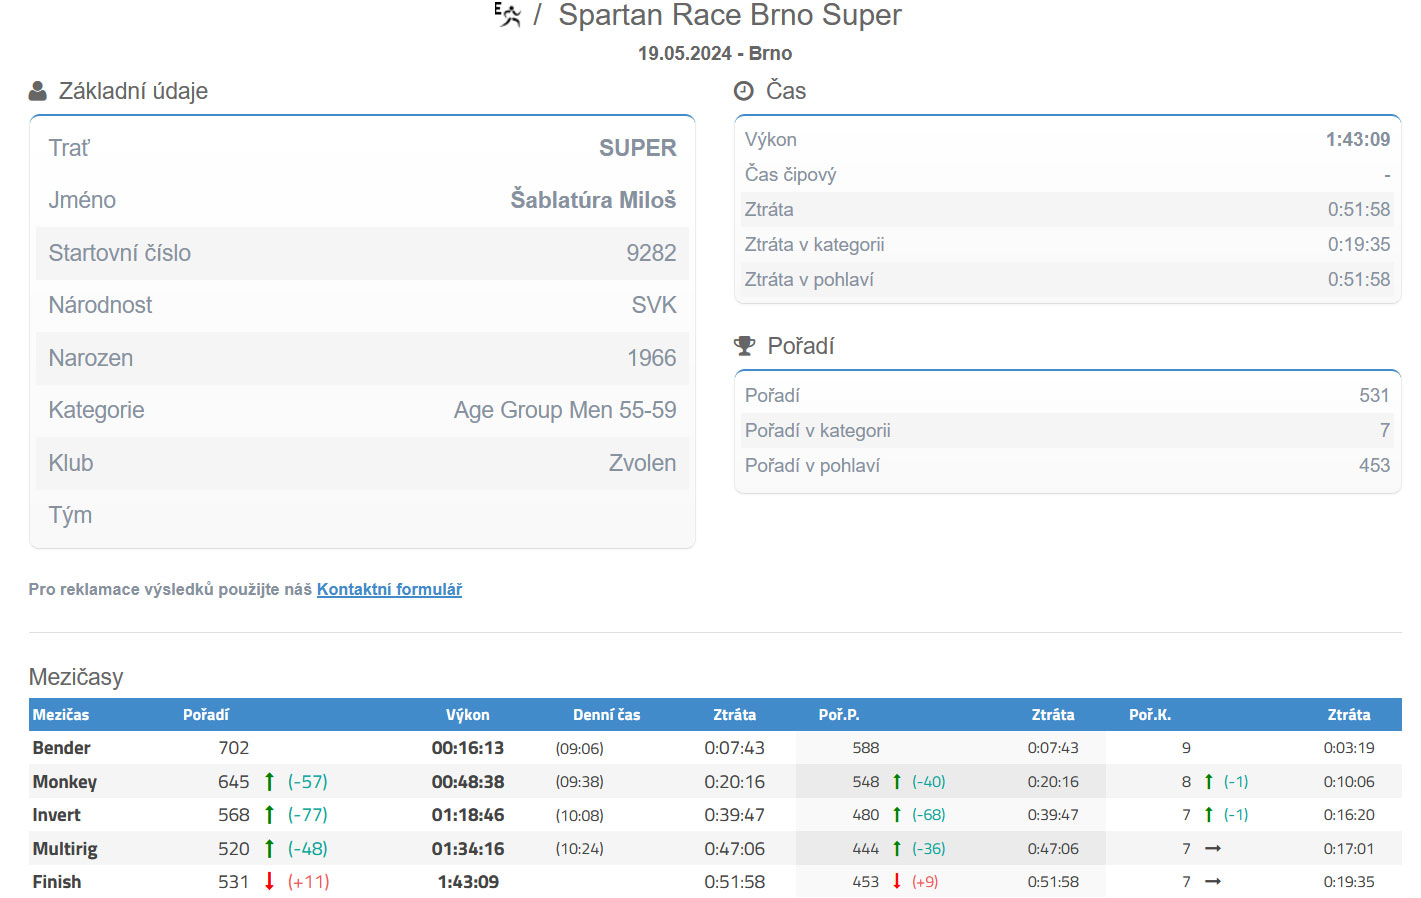Screen dimensions: 1421x898
Task: Click the trophy icon next to Pořadí
Action: (745, 346)
